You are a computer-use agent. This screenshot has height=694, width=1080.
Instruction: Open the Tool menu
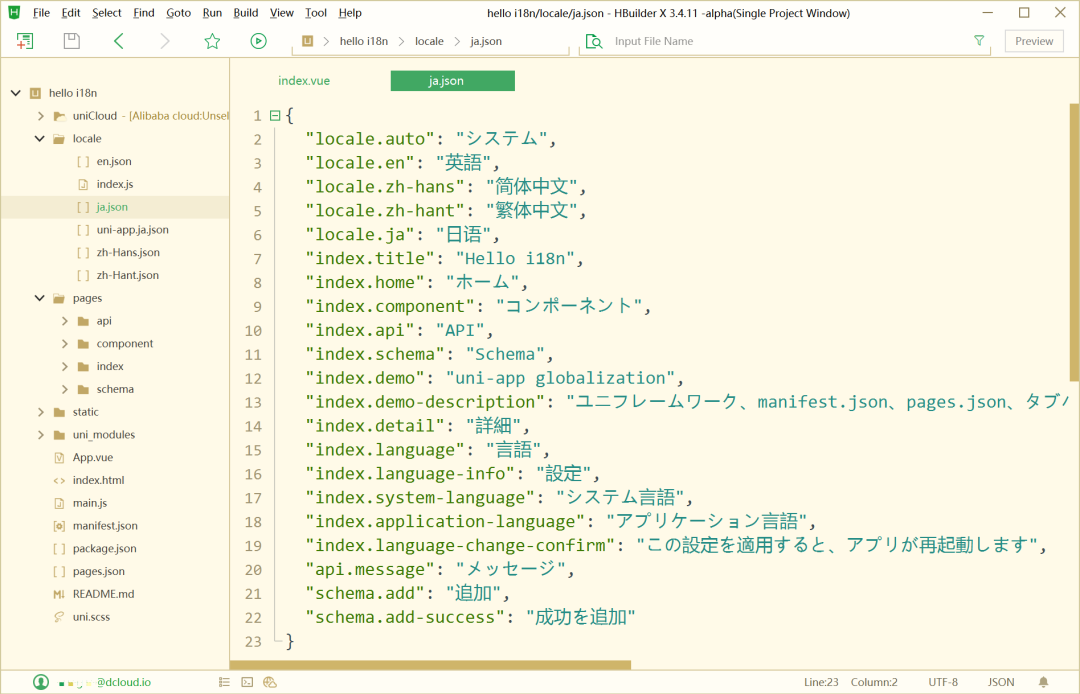(316, 12)
